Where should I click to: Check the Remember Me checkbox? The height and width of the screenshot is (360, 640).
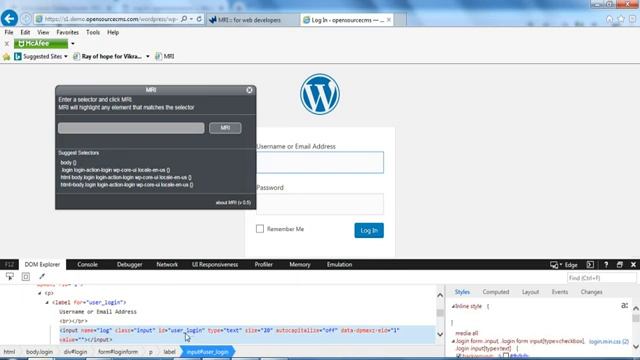coord(260,229)
